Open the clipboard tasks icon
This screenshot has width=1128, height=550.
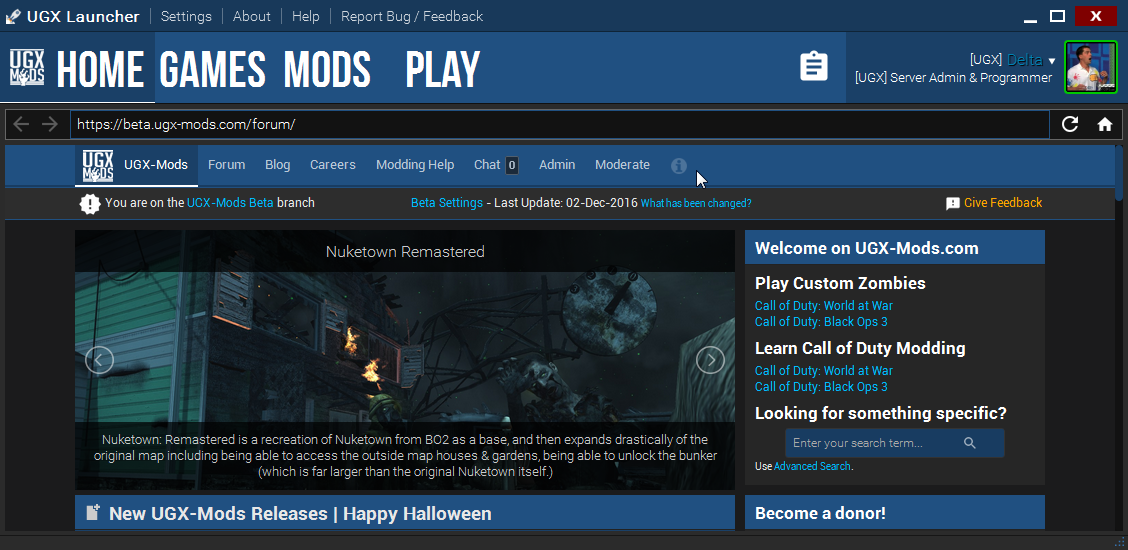click(814, 66)
